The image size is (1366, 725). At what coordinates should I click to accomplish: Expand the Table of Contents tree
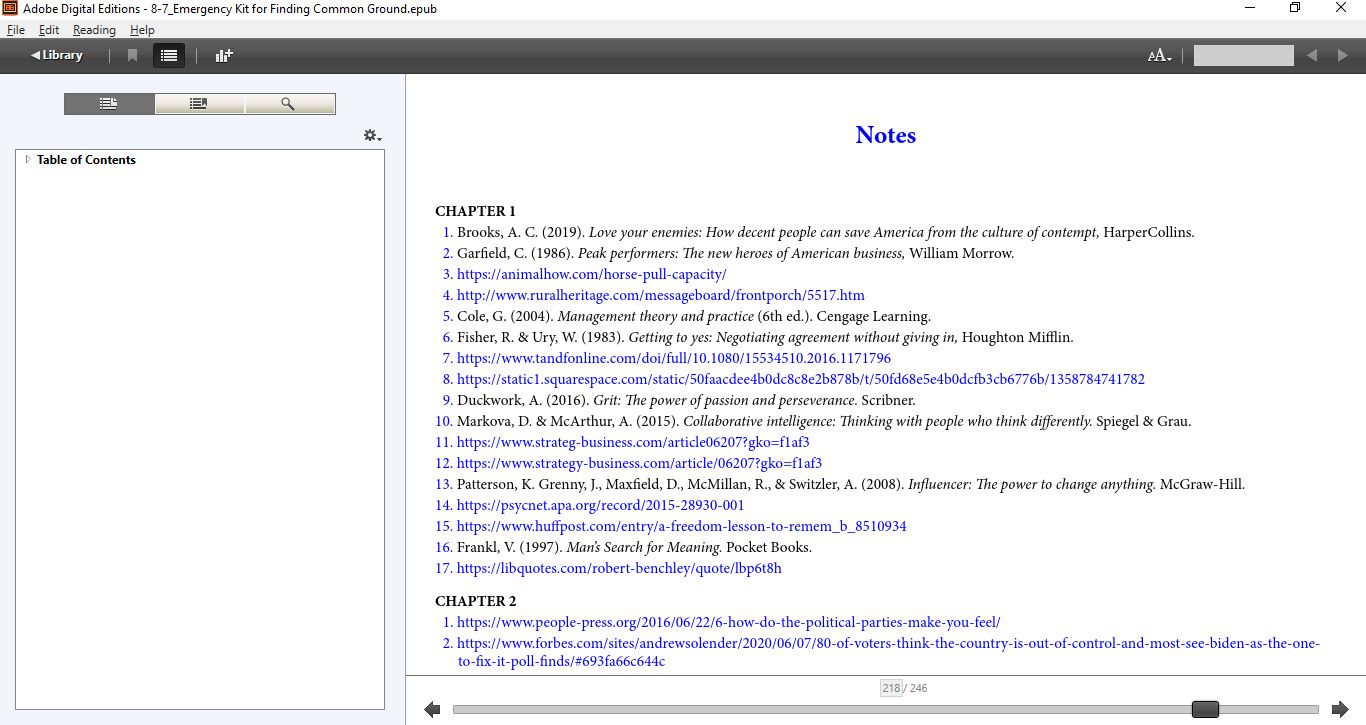28,159
